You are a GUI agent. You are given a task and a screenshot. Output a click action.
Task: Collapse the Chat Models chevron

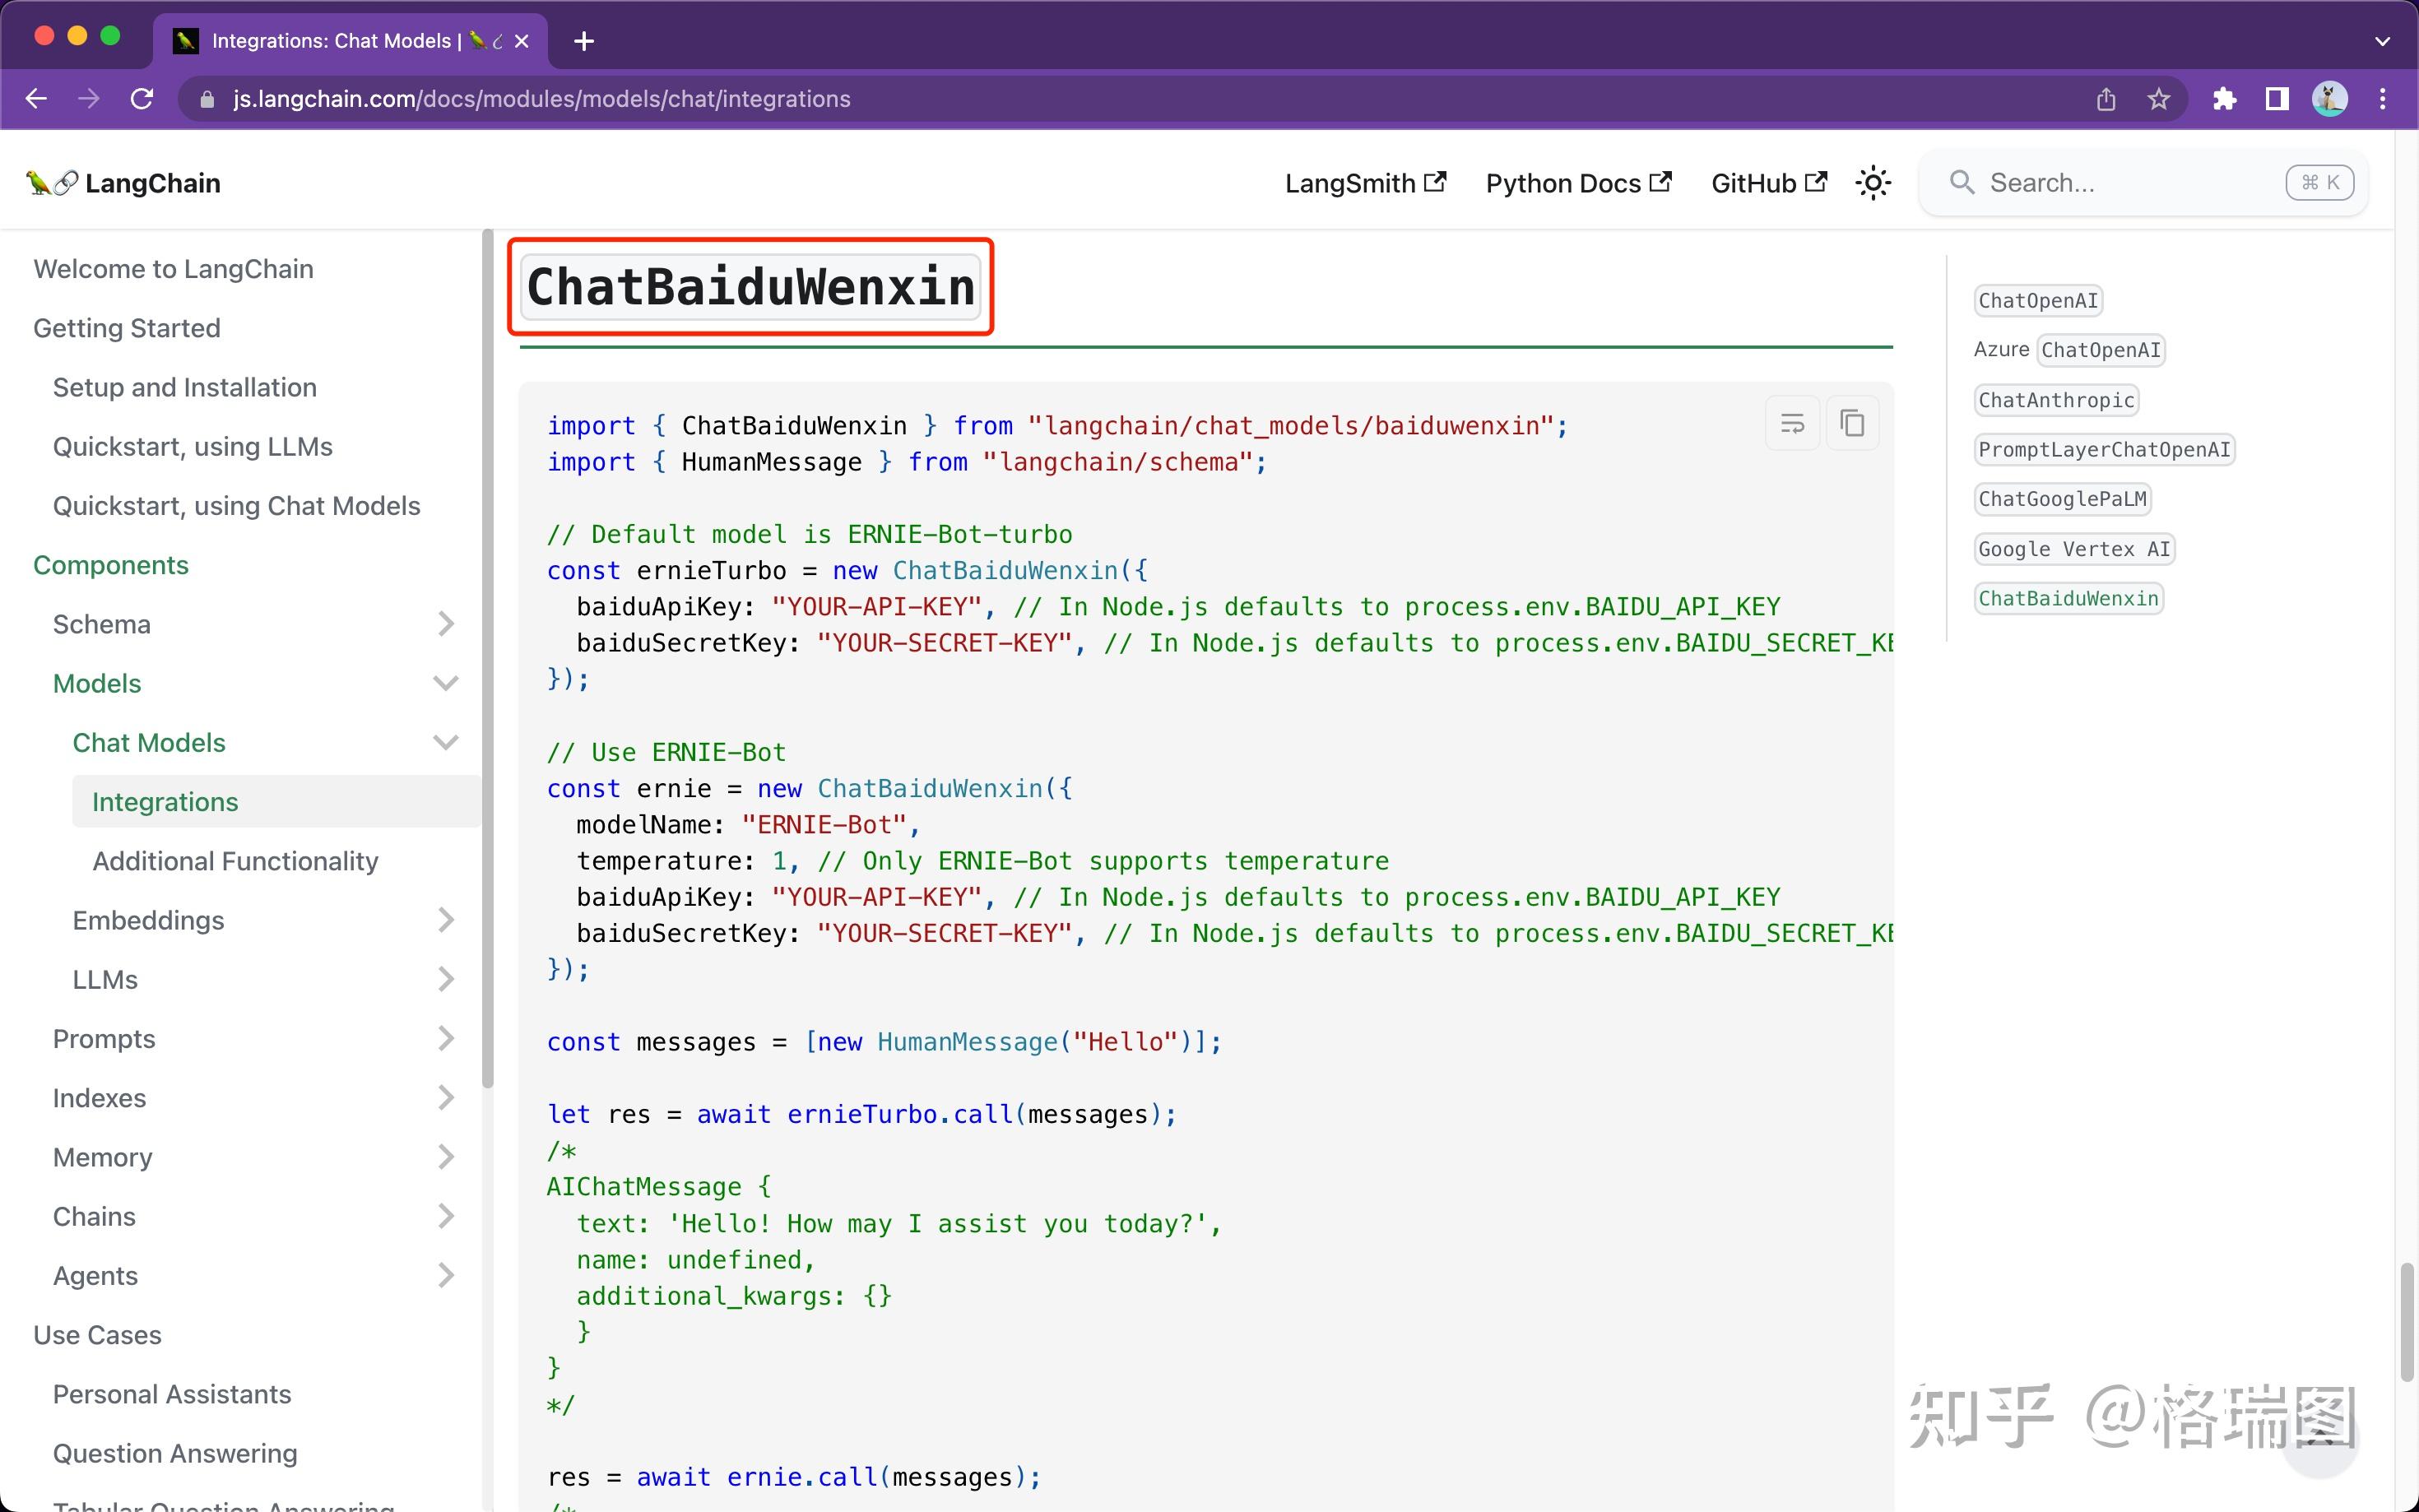pyautogui.click(x=446, y=742)
